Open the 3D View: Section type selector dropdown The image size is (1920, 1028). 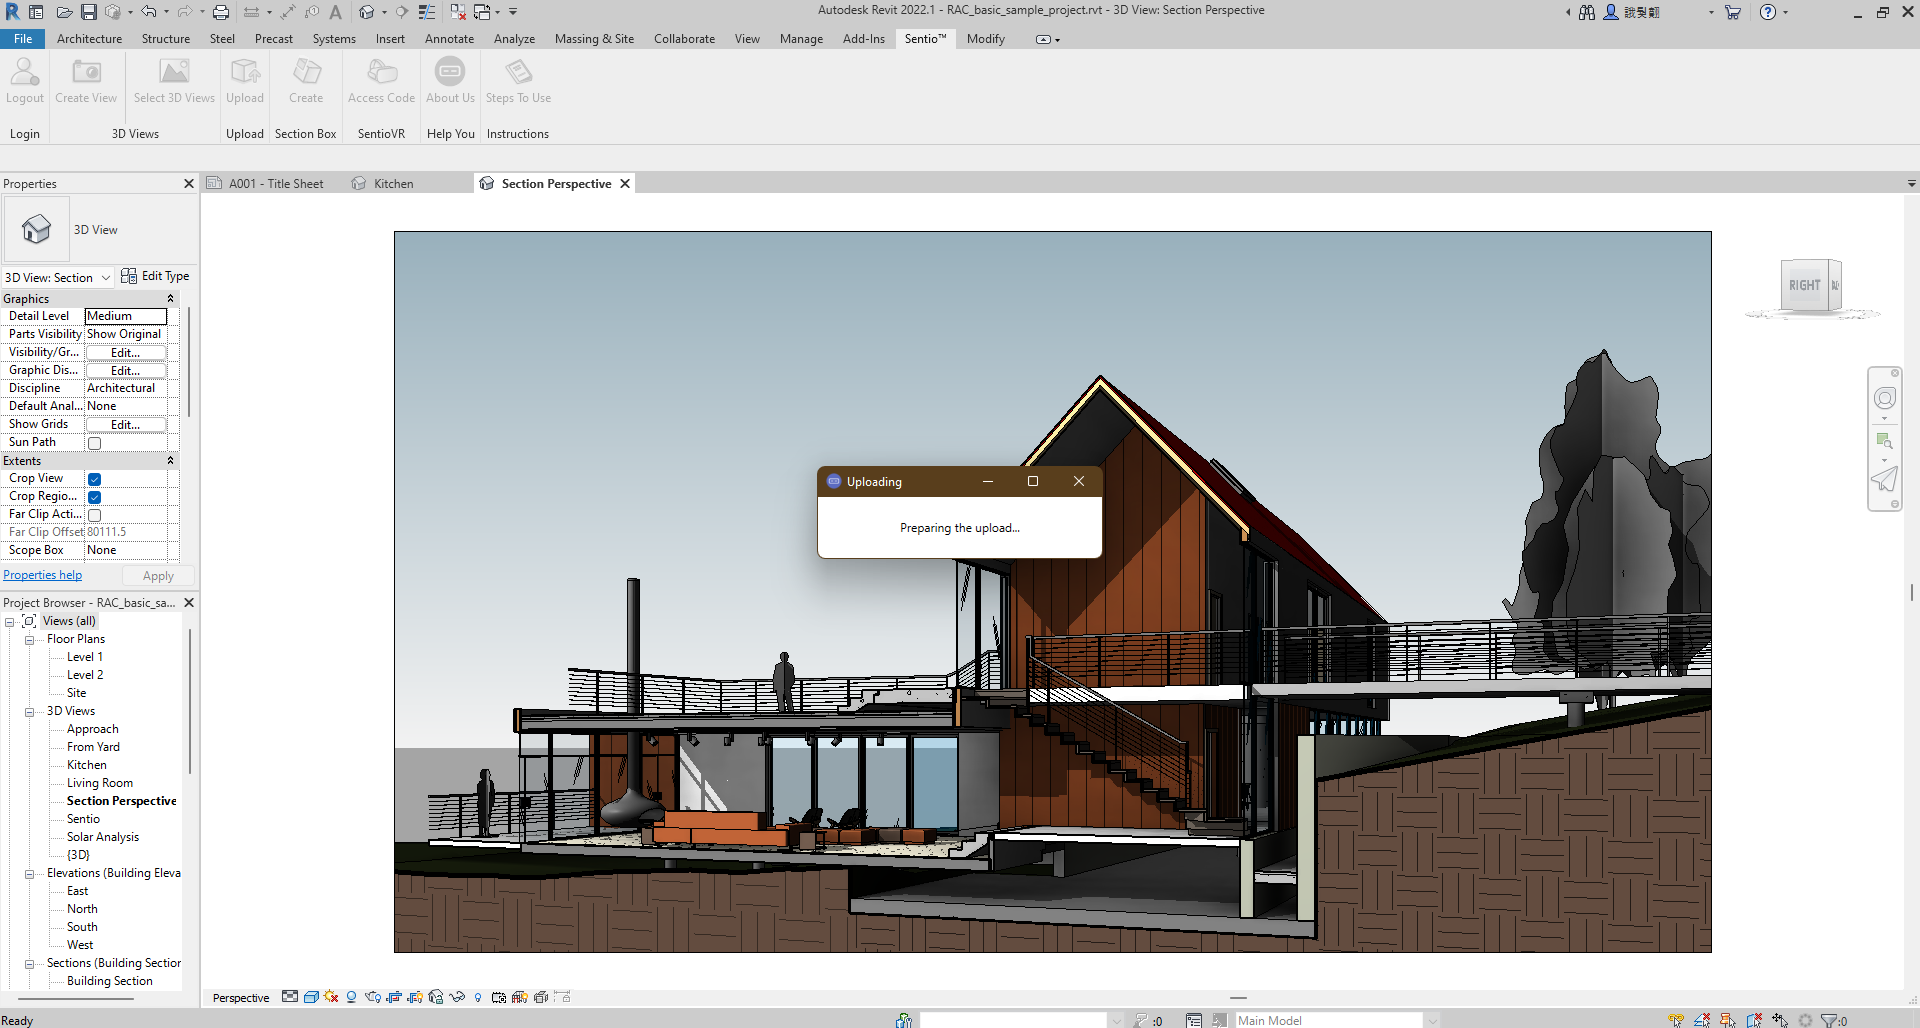point(105,278)
